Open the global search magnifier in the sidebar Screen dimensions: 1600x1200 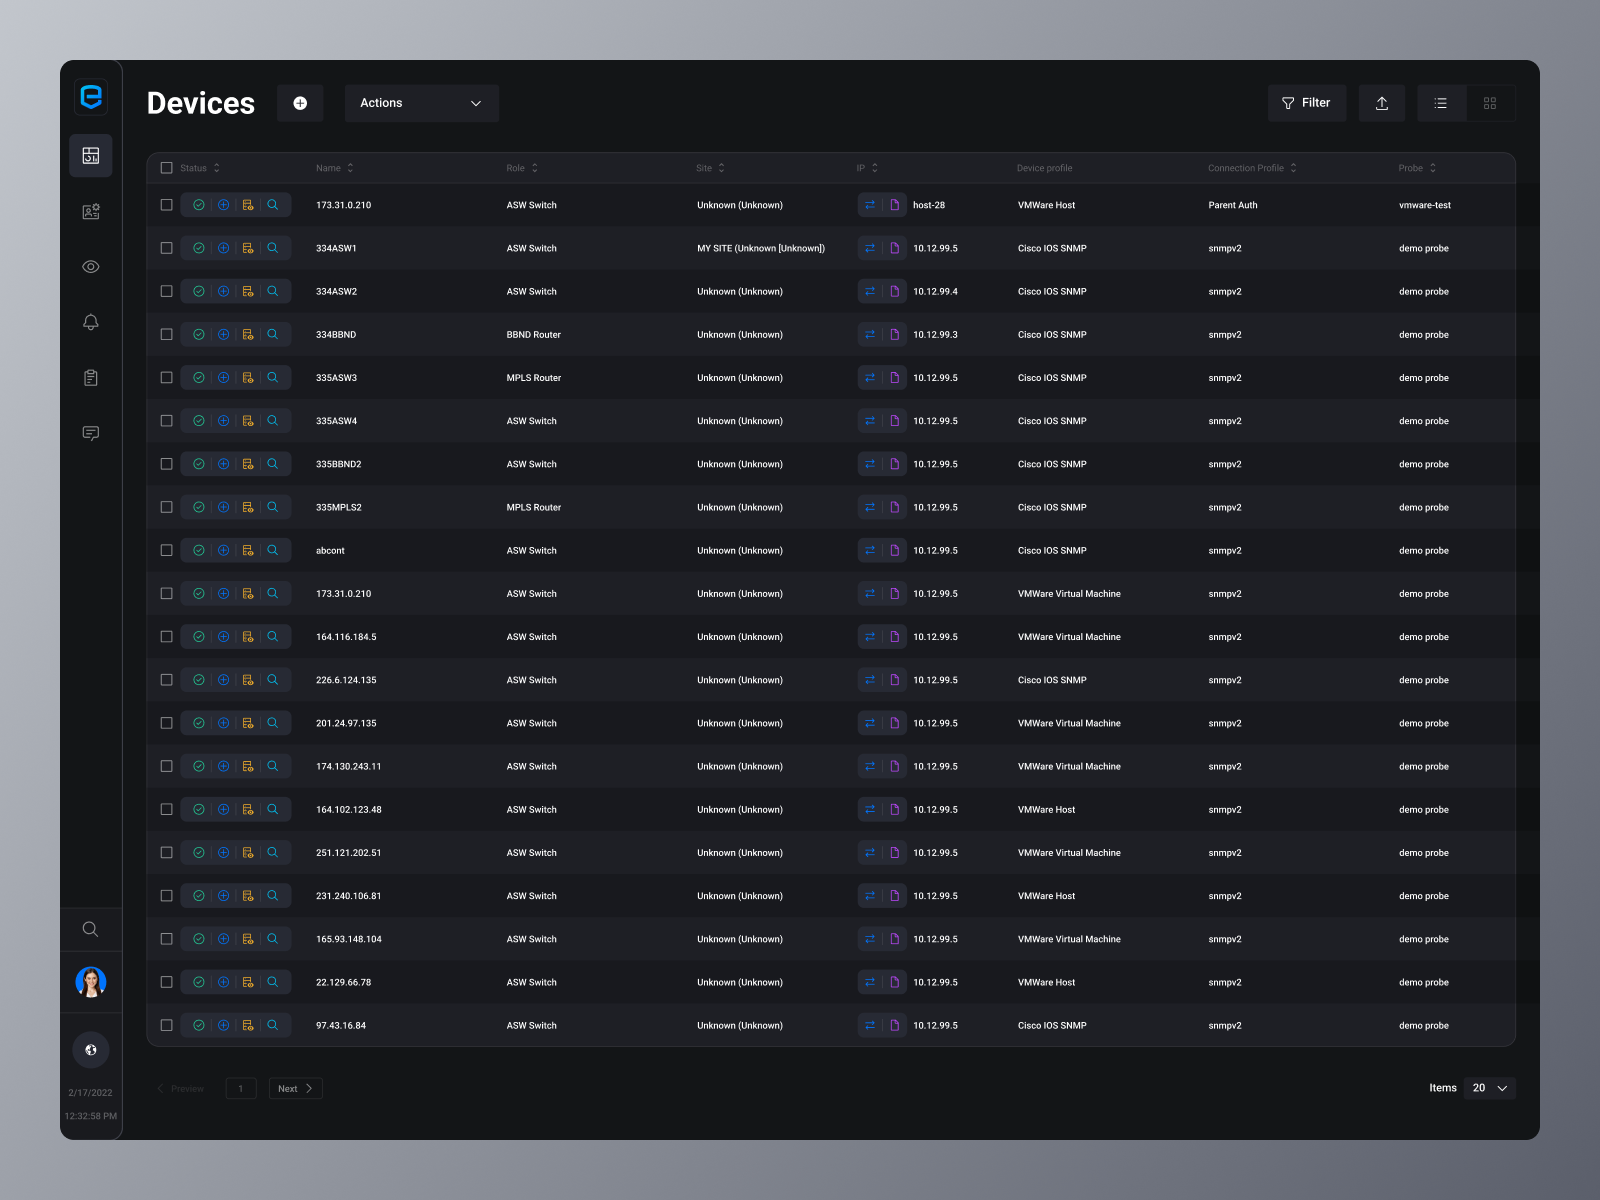tap(91, 929)
